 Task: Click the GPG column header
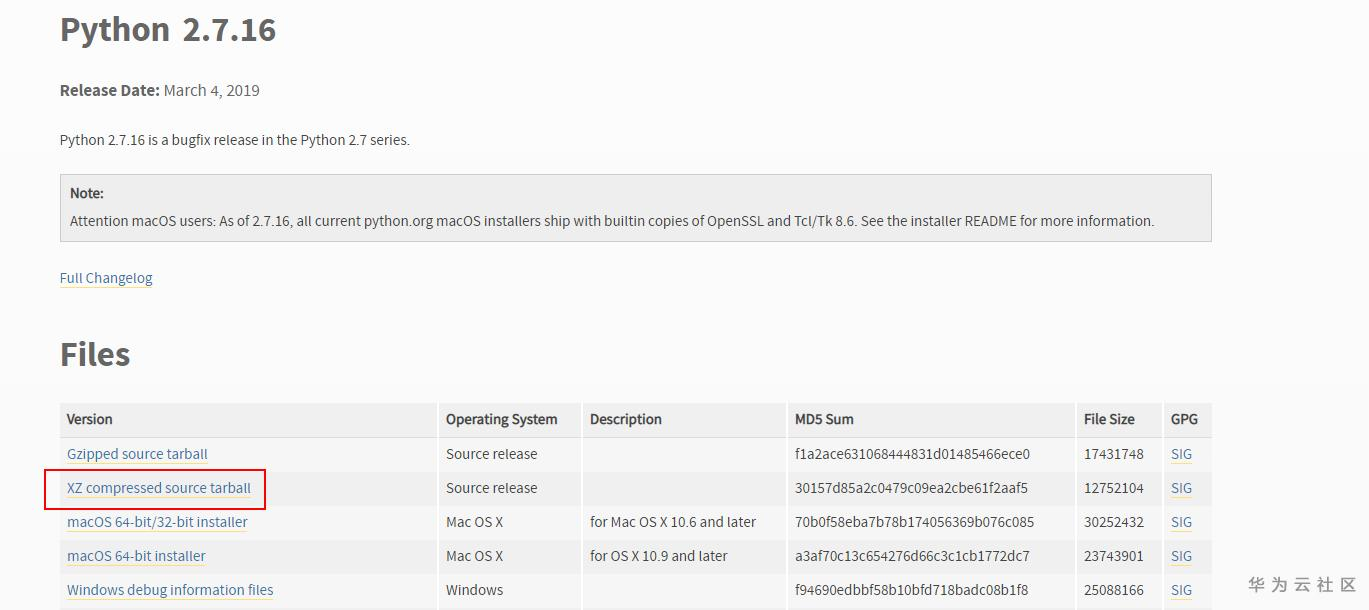pos(1184,419)
